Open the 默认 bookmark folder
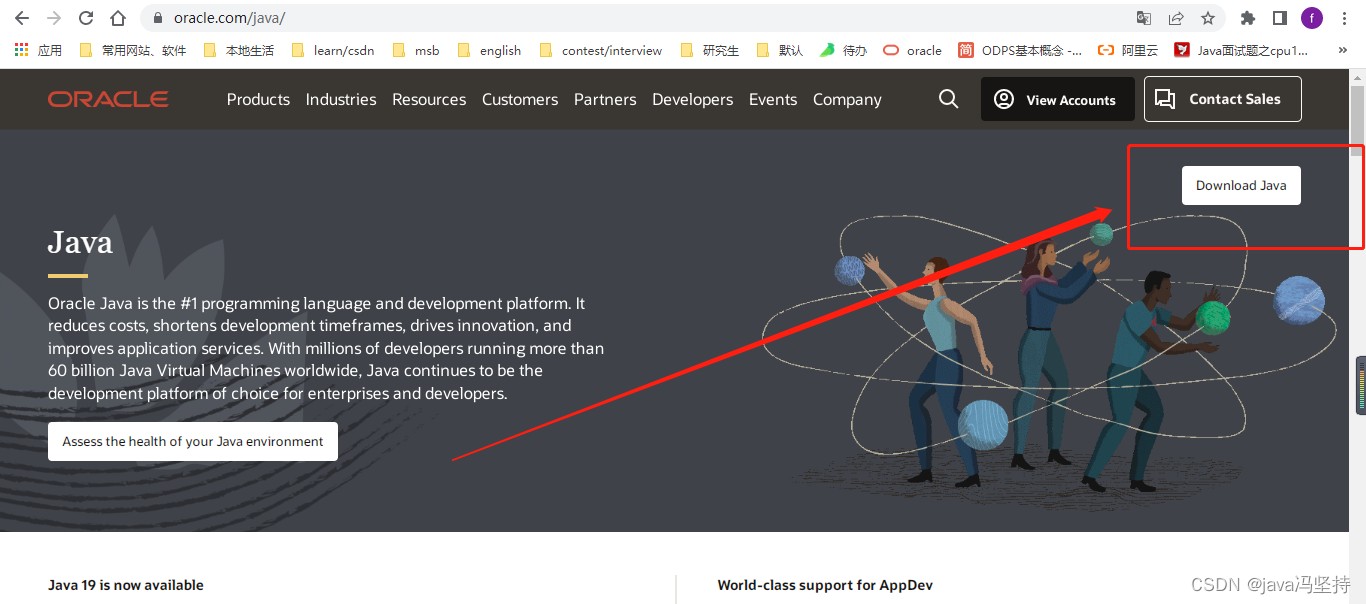 [780, 50]
